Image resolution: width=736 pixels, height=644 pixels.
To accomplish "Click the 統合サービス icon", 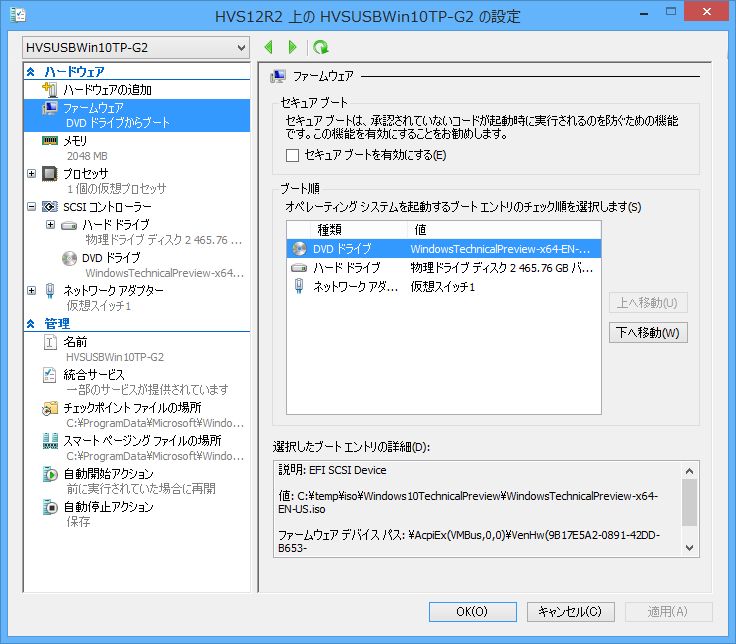I will pyautogui.click(x=50, y=375).
